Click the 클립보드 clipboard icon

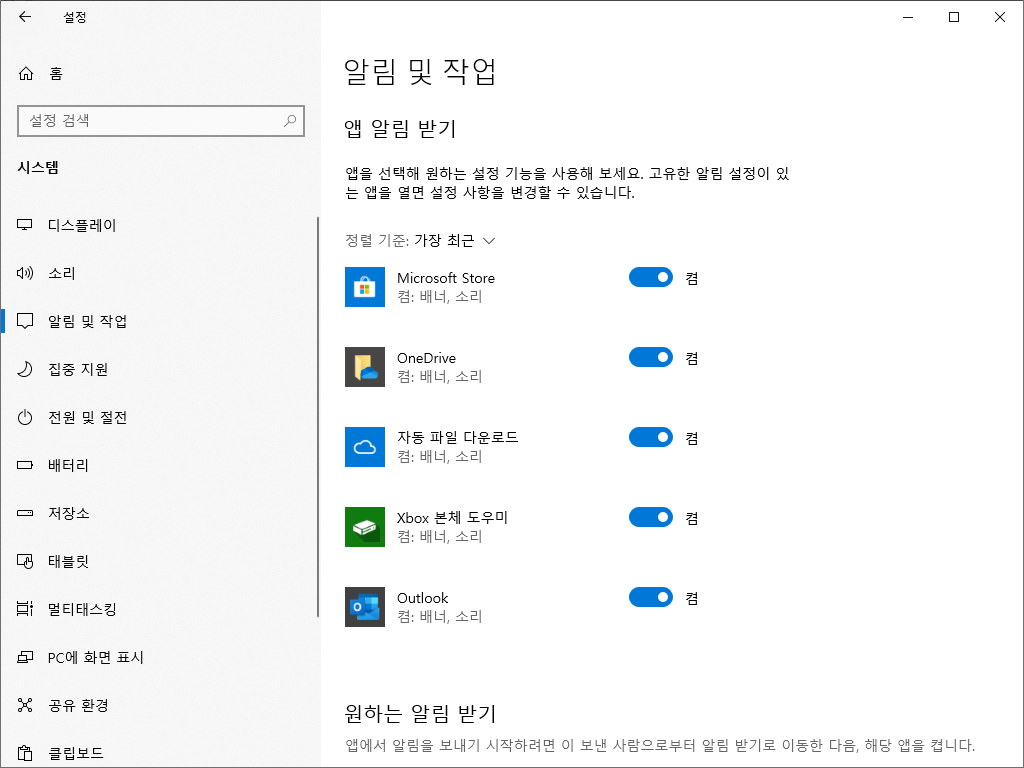click(x=25, y=753)
